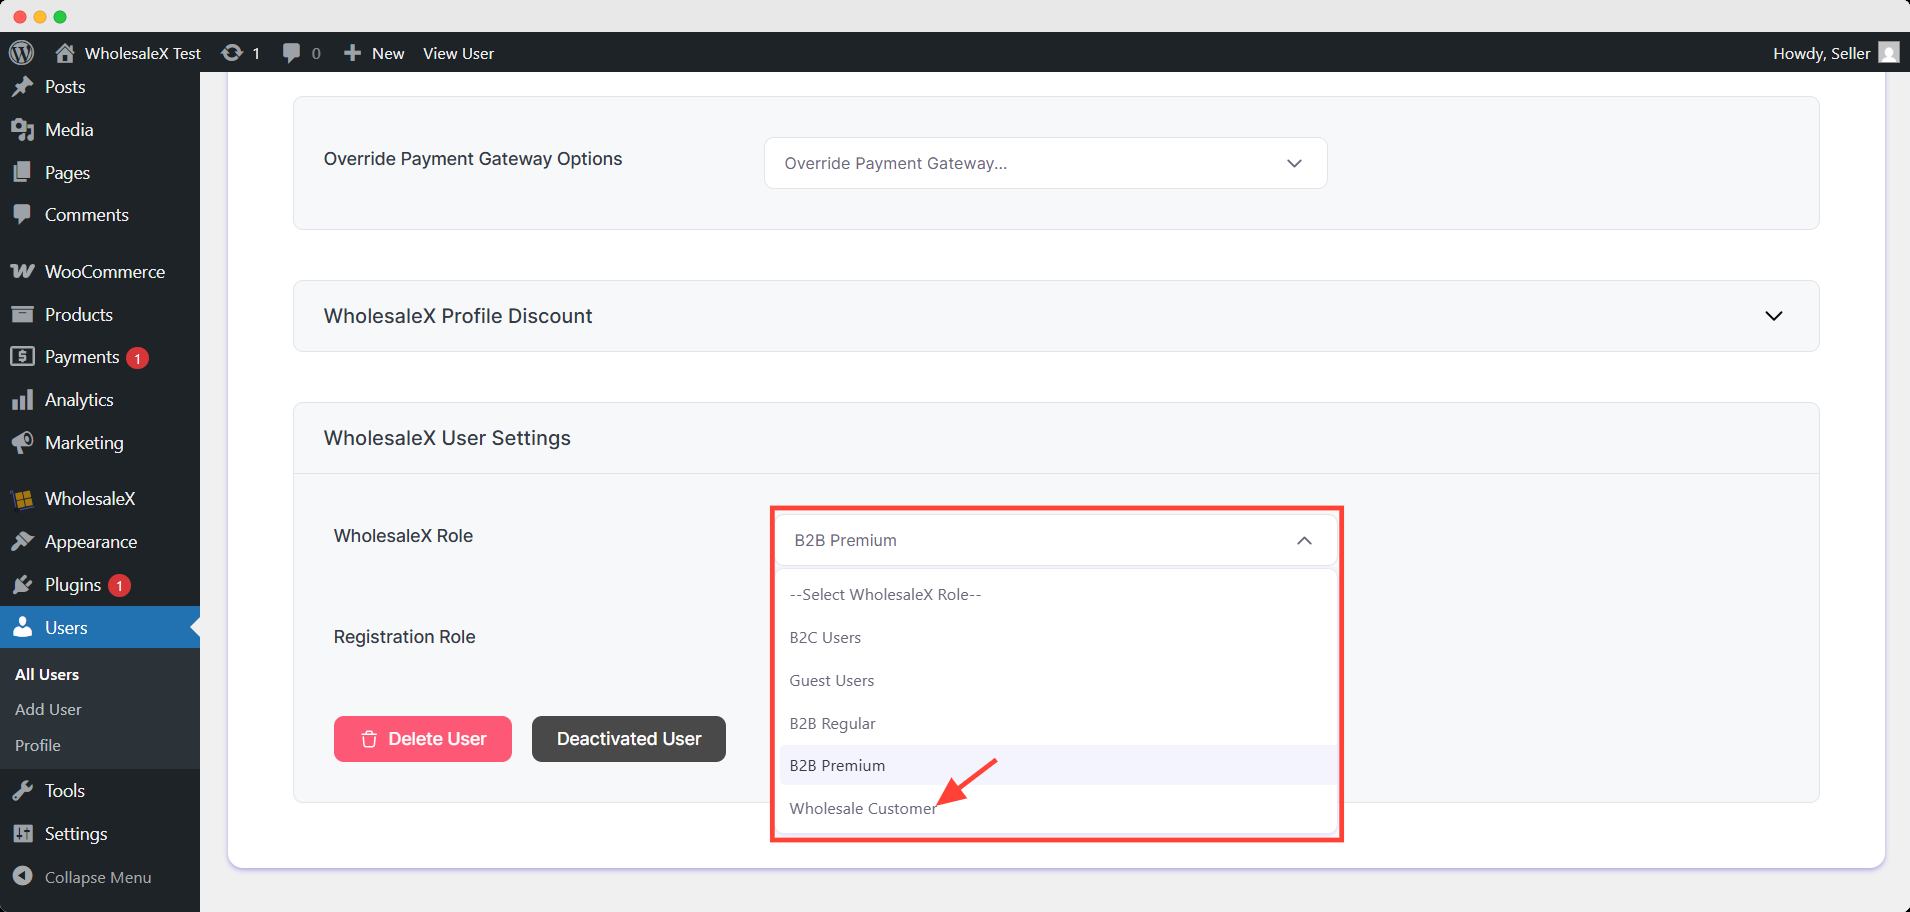
Task: Click the Delete User button
Action: (423, 739)
